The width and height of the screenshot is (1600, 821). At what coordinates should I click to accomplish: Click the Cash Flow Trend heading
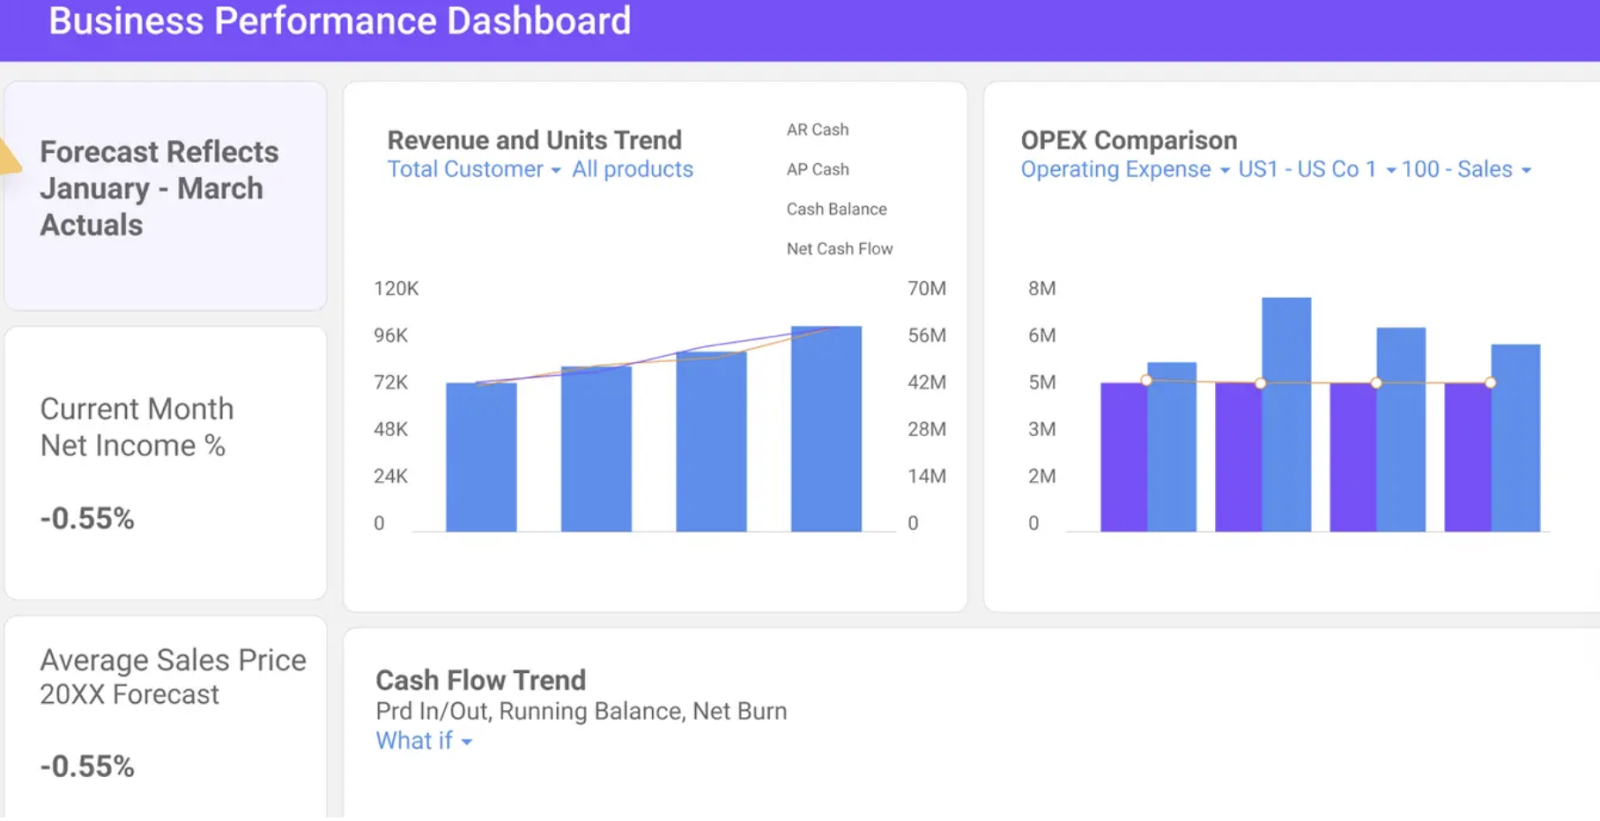click(480, 680)
